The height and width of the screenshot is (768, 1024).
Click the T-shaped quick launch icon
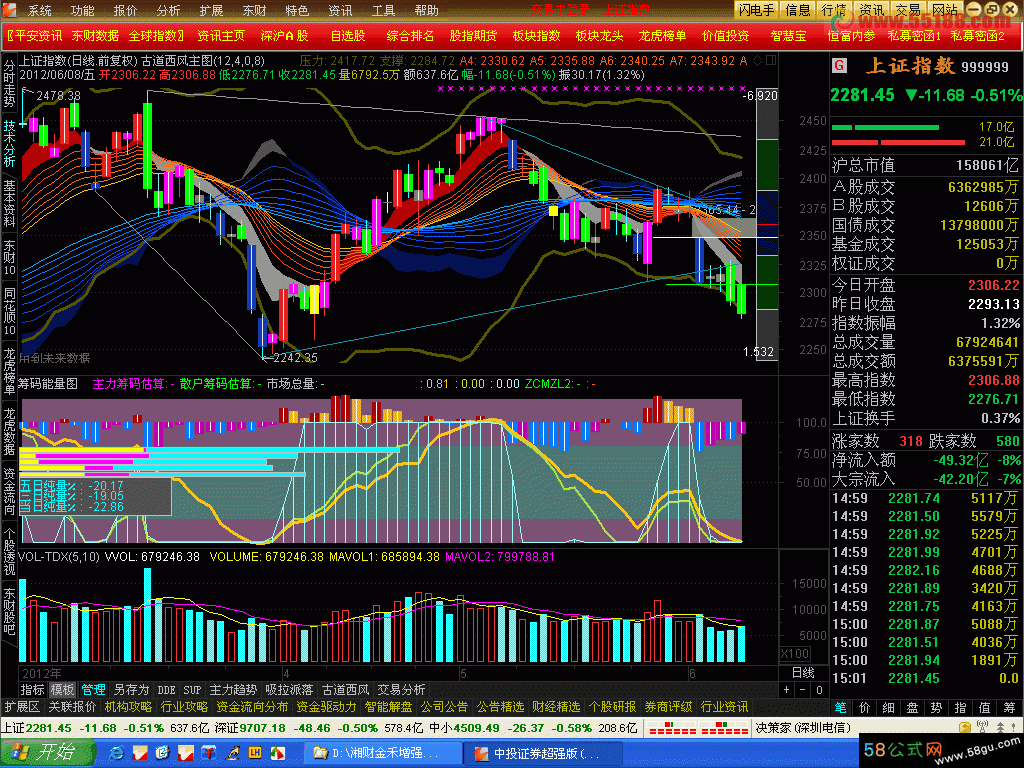point(208,753)
